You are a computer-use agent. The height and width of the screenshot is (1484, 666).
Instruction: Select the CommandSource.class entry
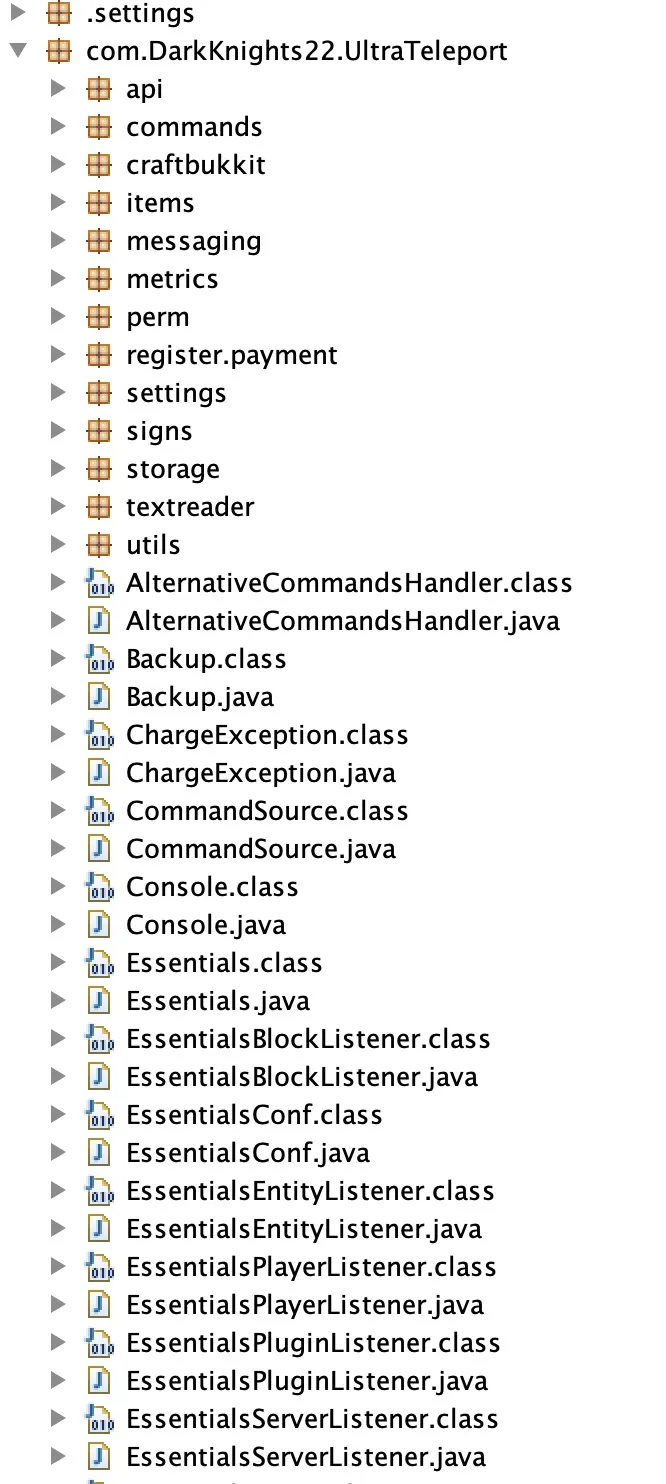[x=267, y=811]
